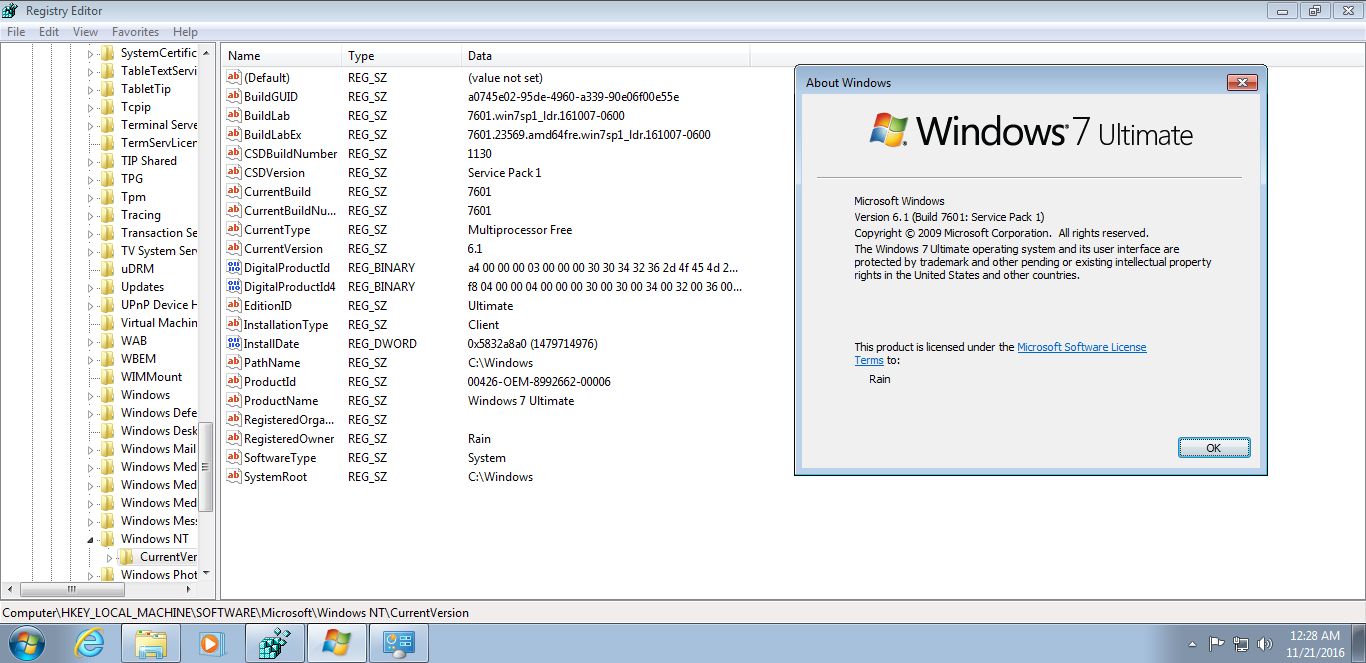Click the About Windows taskbar button
Image resolution: width=1366 pixels, height=663 pixels.
336,643
